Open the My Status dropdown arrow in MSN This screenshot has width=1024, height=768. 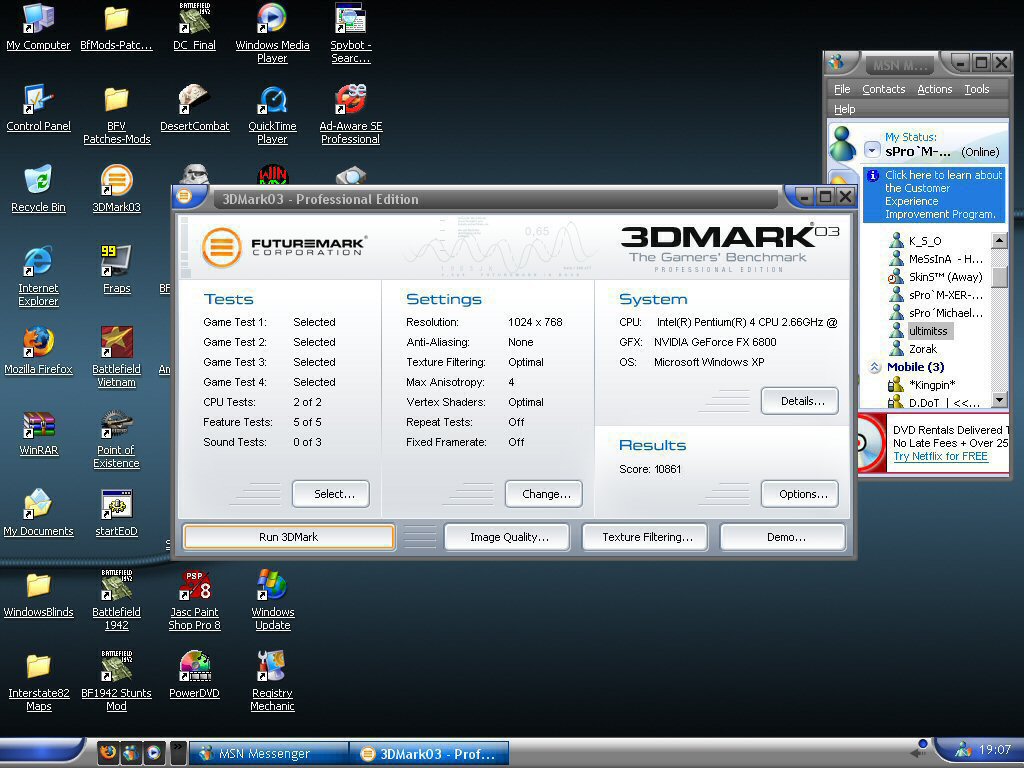click(872, 150)
